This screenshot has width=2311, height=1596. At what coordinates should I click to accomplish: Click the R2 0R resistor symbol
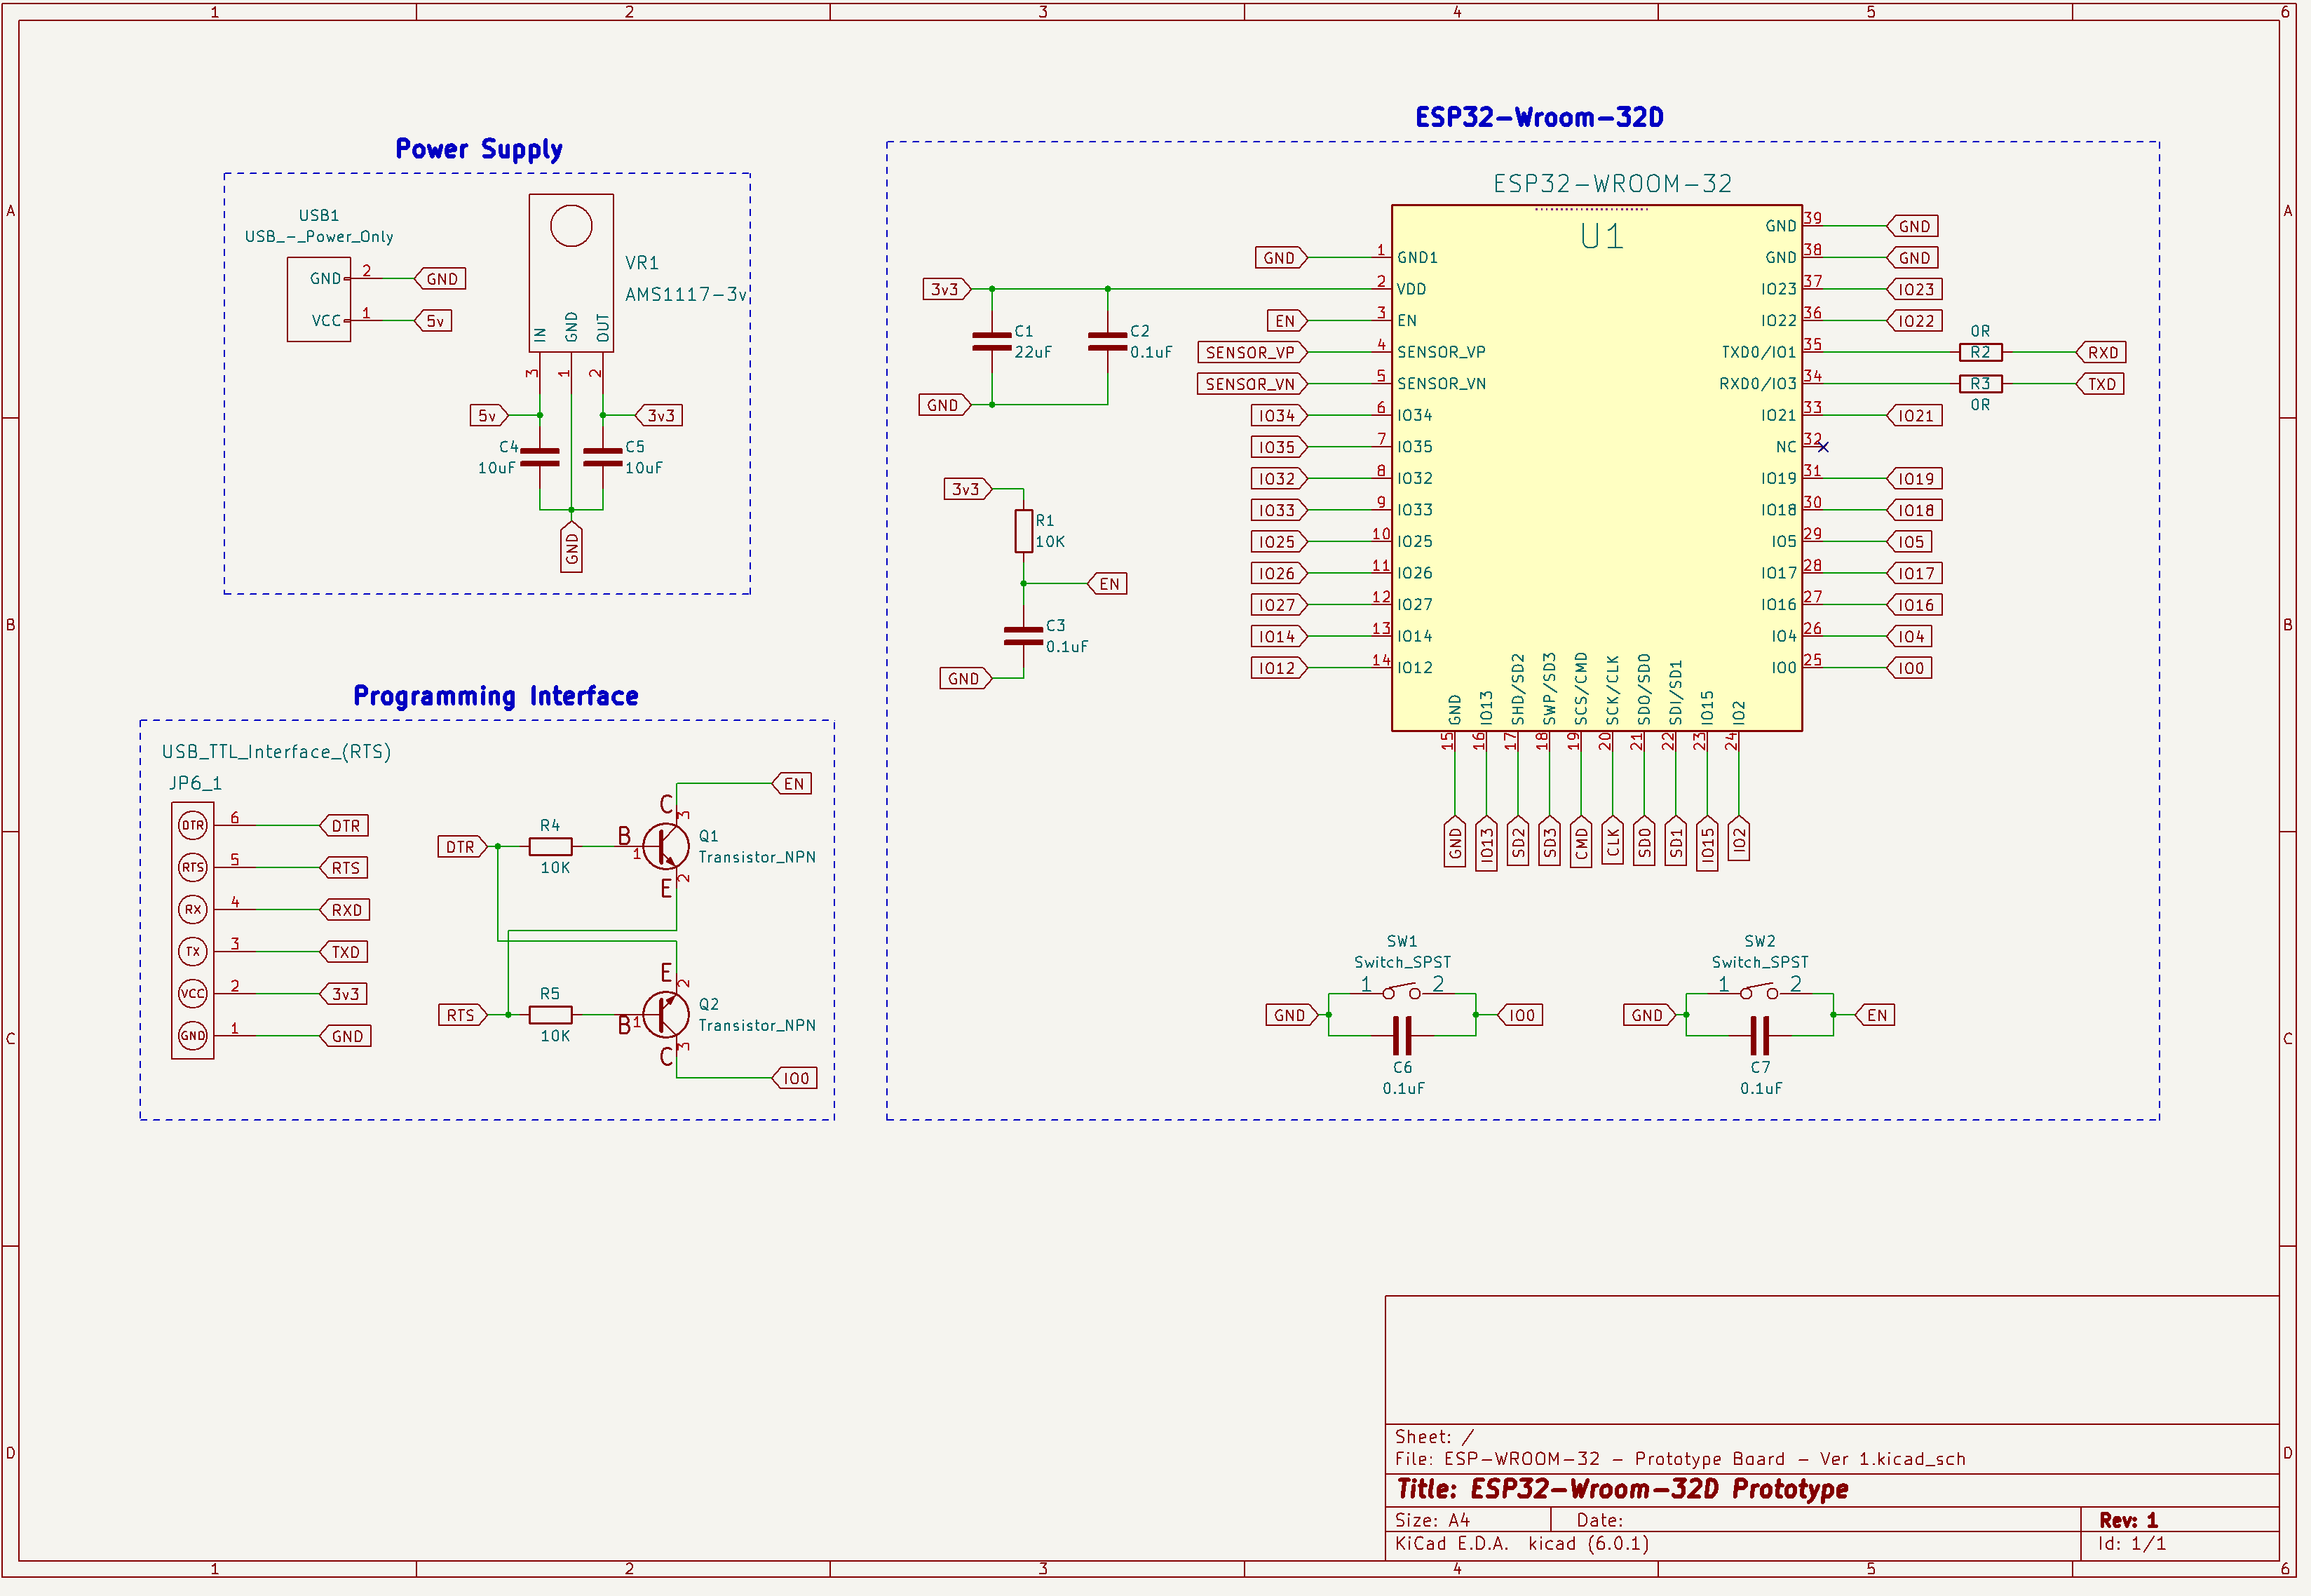coord(1980,352)
